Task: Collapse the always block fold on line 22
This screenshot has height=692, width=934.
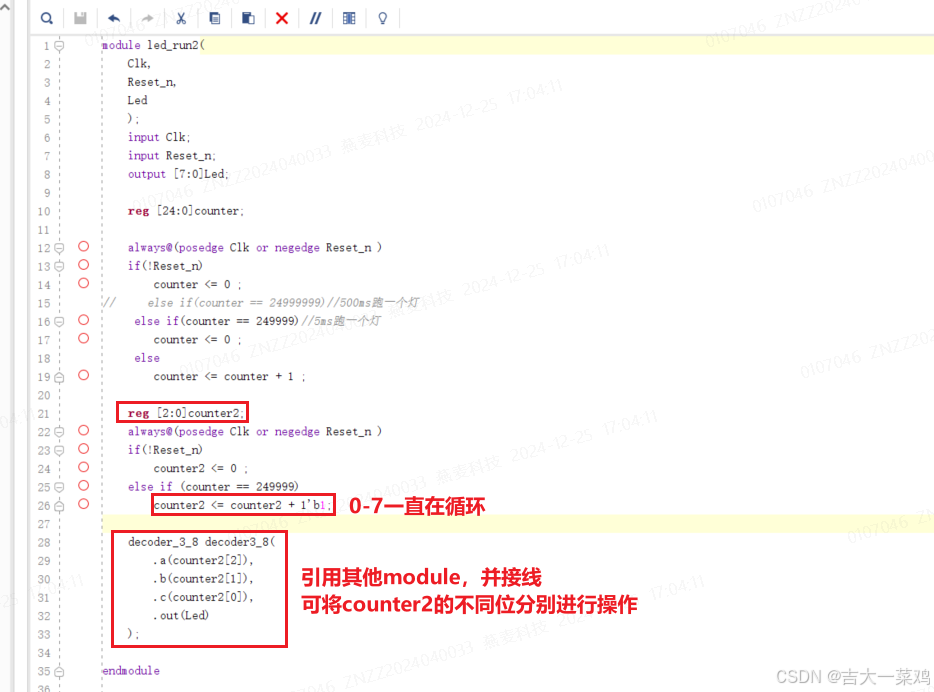Action: [x=59, y=432]
